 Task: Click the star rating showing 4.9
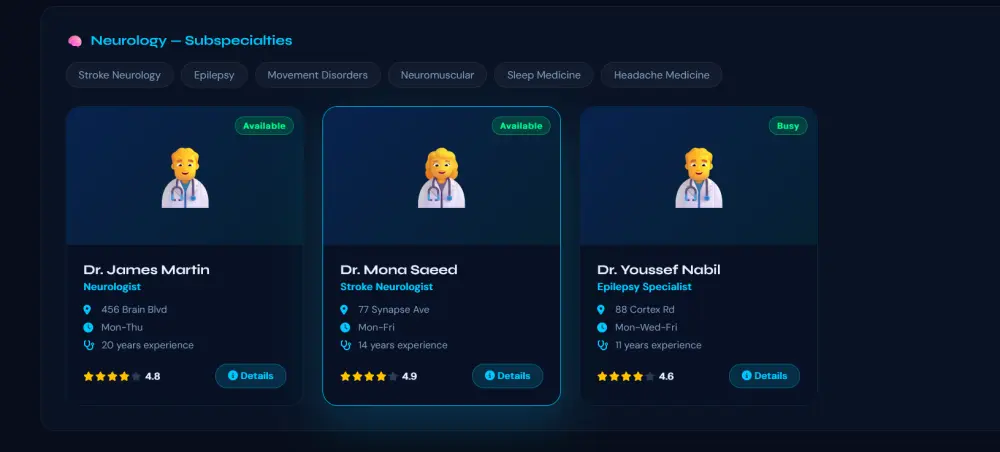click(x=379, y=376)
